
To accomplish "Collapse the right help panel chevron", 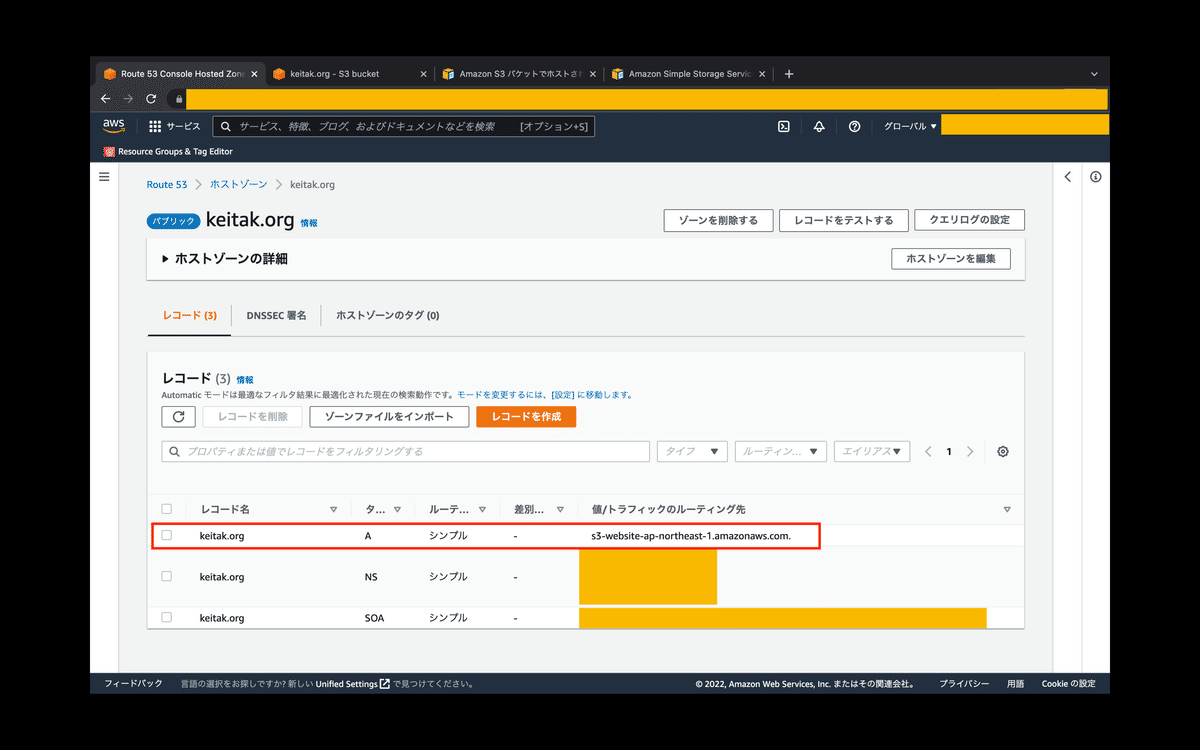I will click(1067, 177).
